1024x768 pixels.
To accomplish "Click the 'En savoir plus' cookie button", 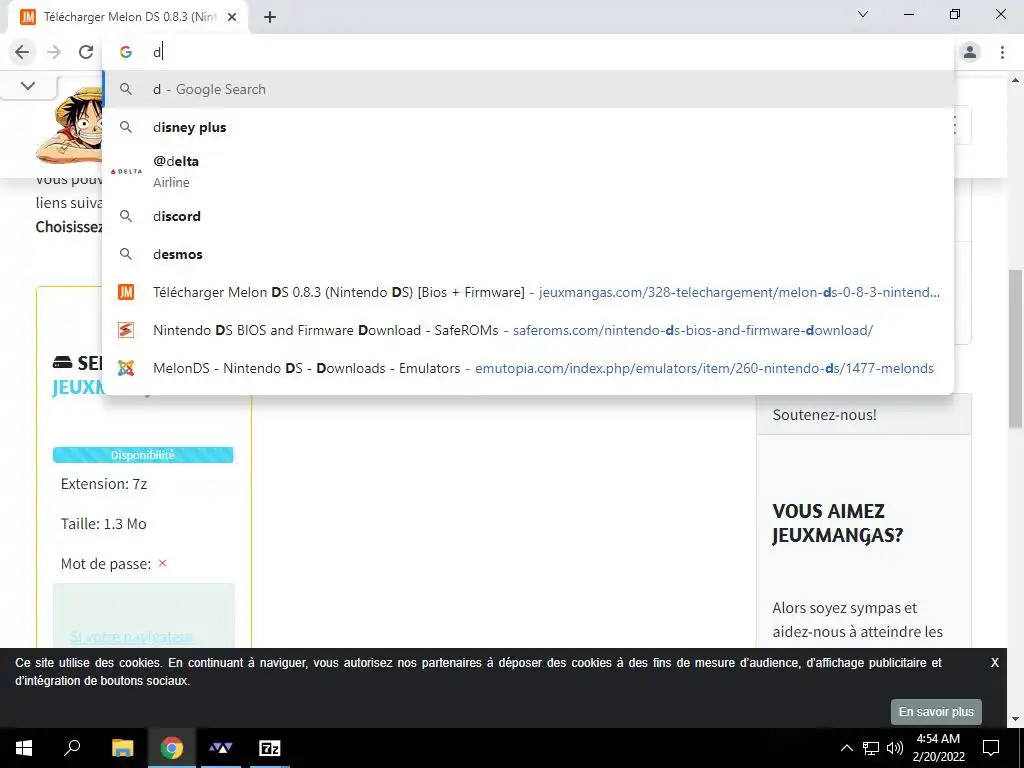I will pos(936,712).
